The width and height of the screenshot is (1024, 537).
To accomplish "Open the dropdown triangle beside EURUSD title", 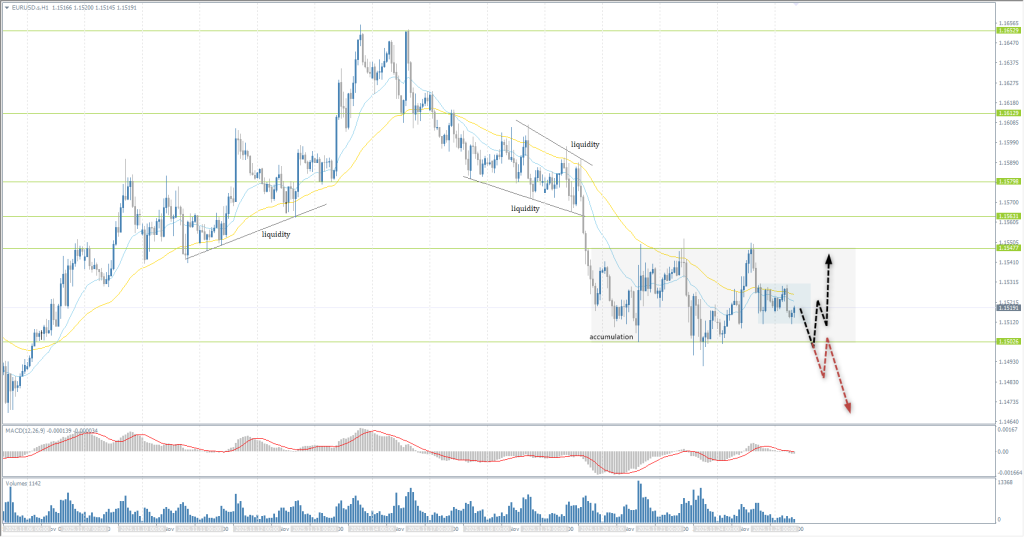I will pyautogui.click(x=6, y=8).
